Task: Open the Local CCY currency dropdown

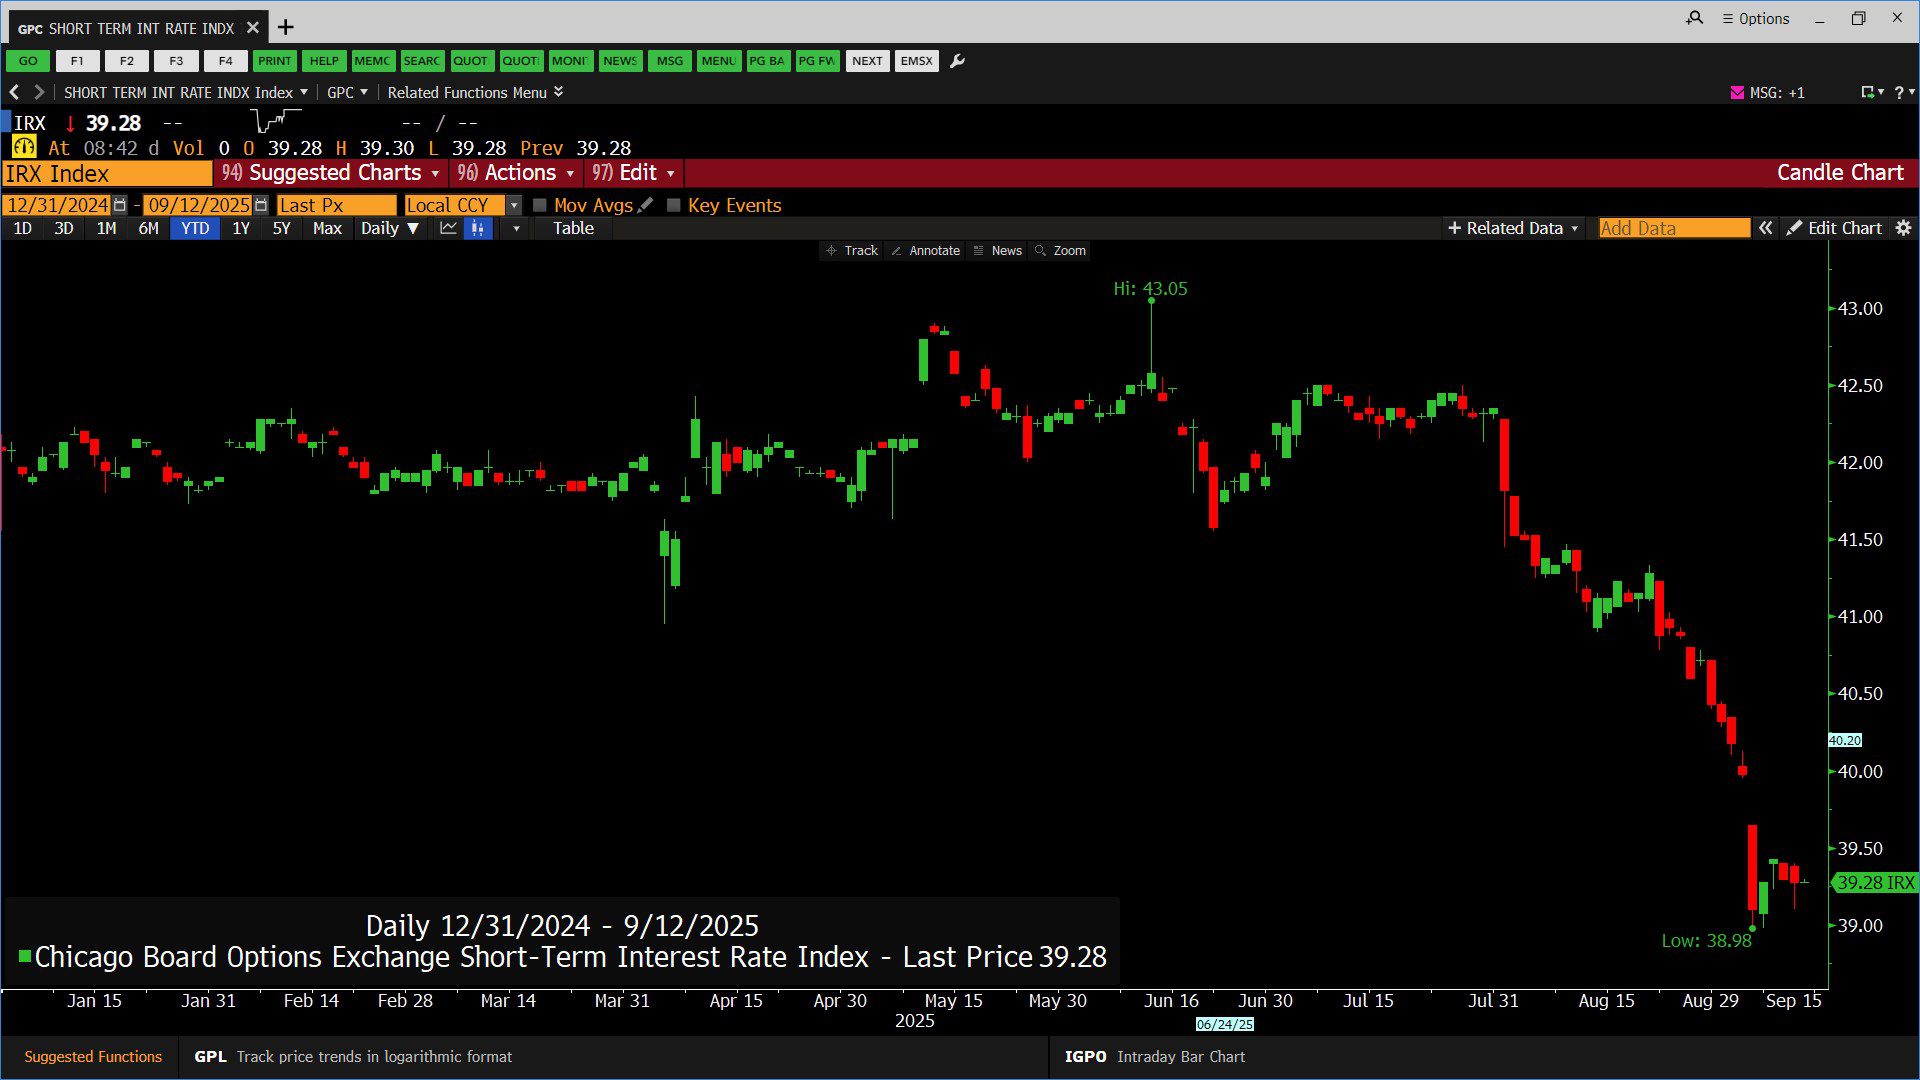Action: pyautogui.click(x=514, y=205)
